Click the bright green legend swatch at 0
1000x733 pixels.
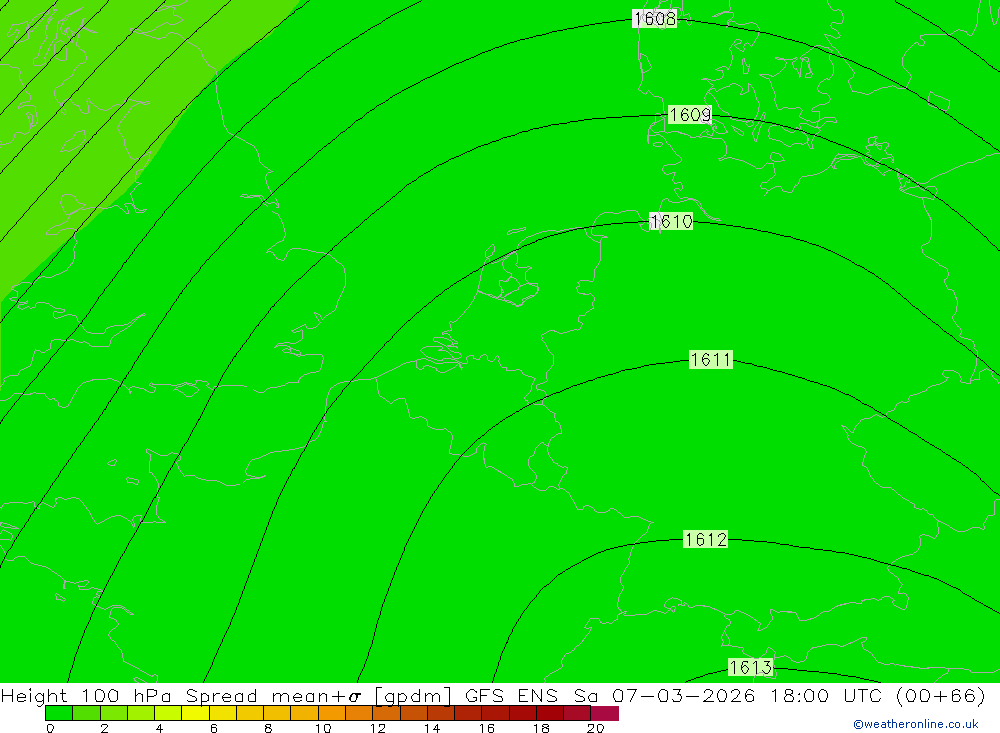[59, 713]
